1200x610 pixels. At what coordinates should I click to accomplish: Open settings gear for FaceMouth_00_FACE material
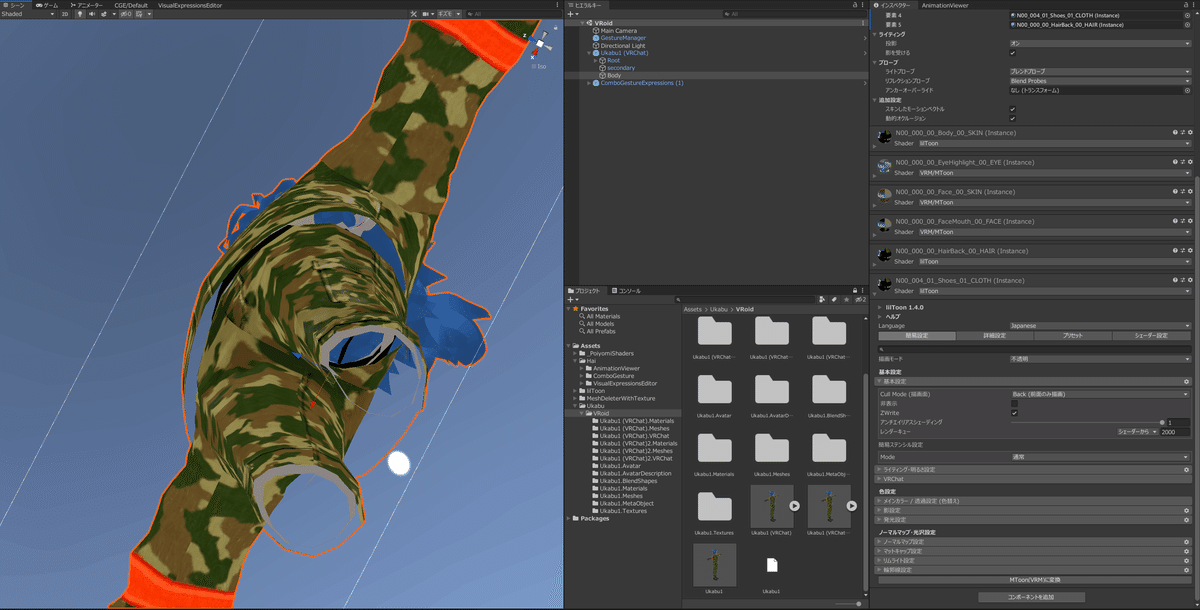pos(1190,221)
